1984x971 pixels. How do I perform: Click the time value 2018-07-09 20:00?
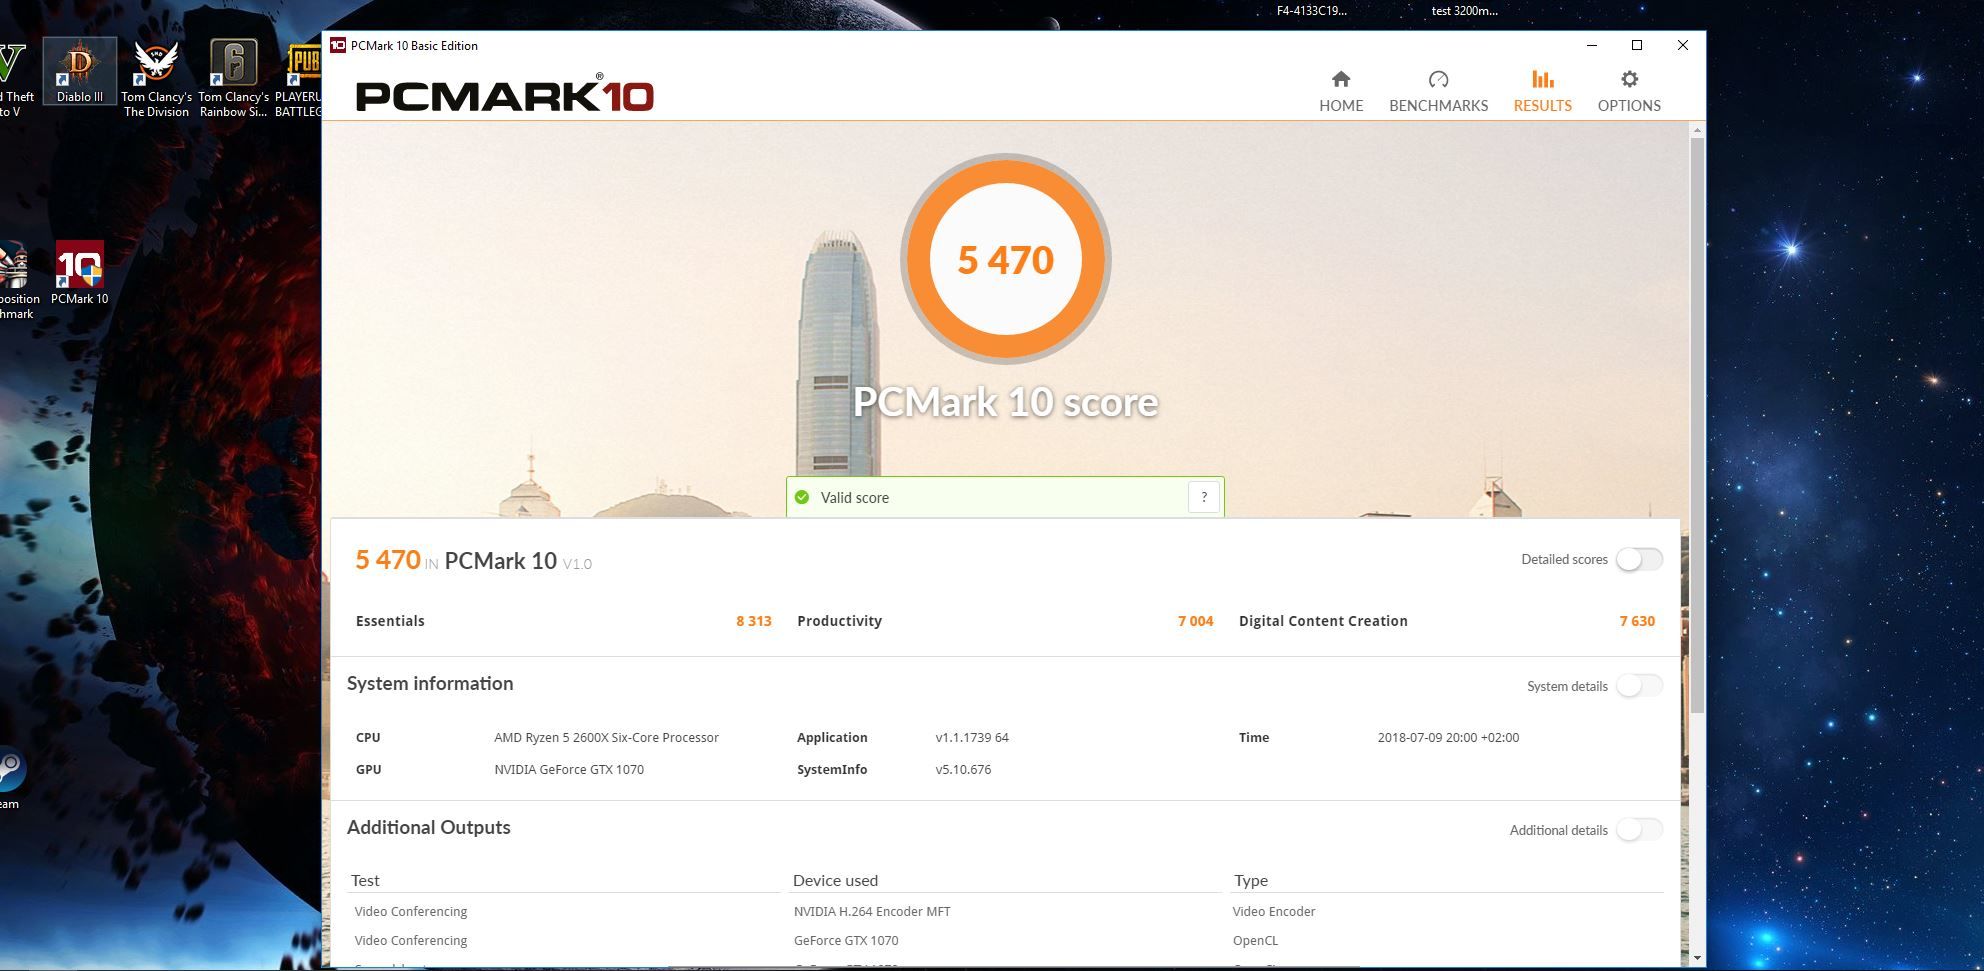click(1448, 738)
